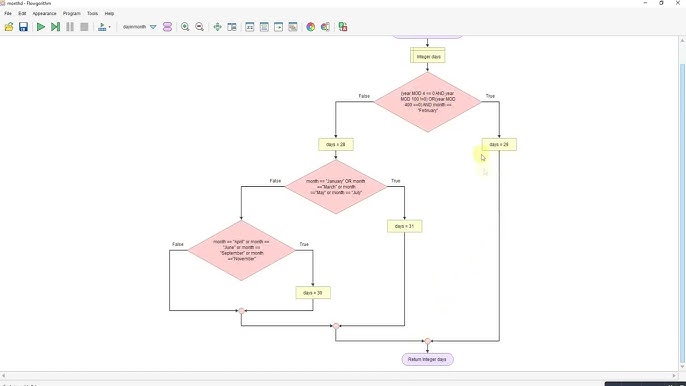
Task: Open a file using the folder icon
Action: [9, 27]
